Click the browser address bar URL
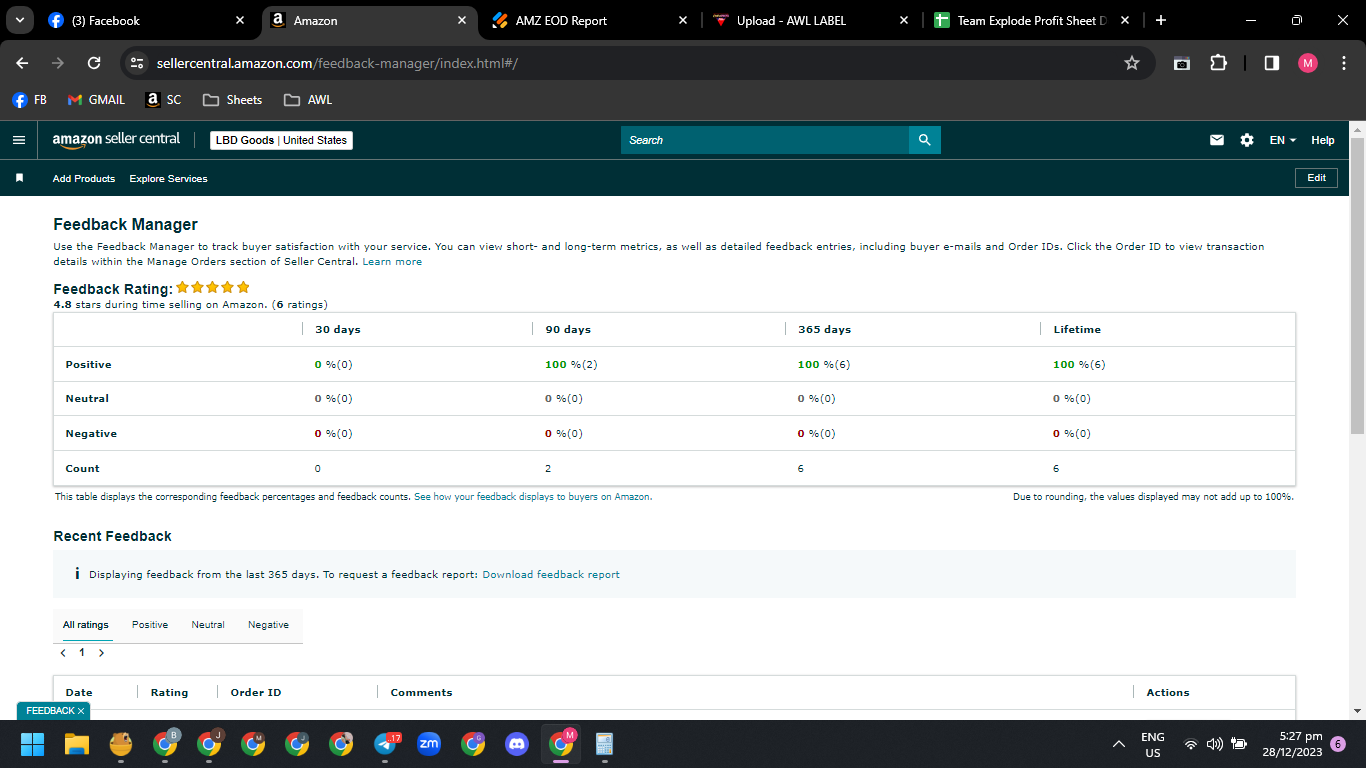Image resolution: width=1366 pixels, height=768 pixels. click(x=337, y=63)
